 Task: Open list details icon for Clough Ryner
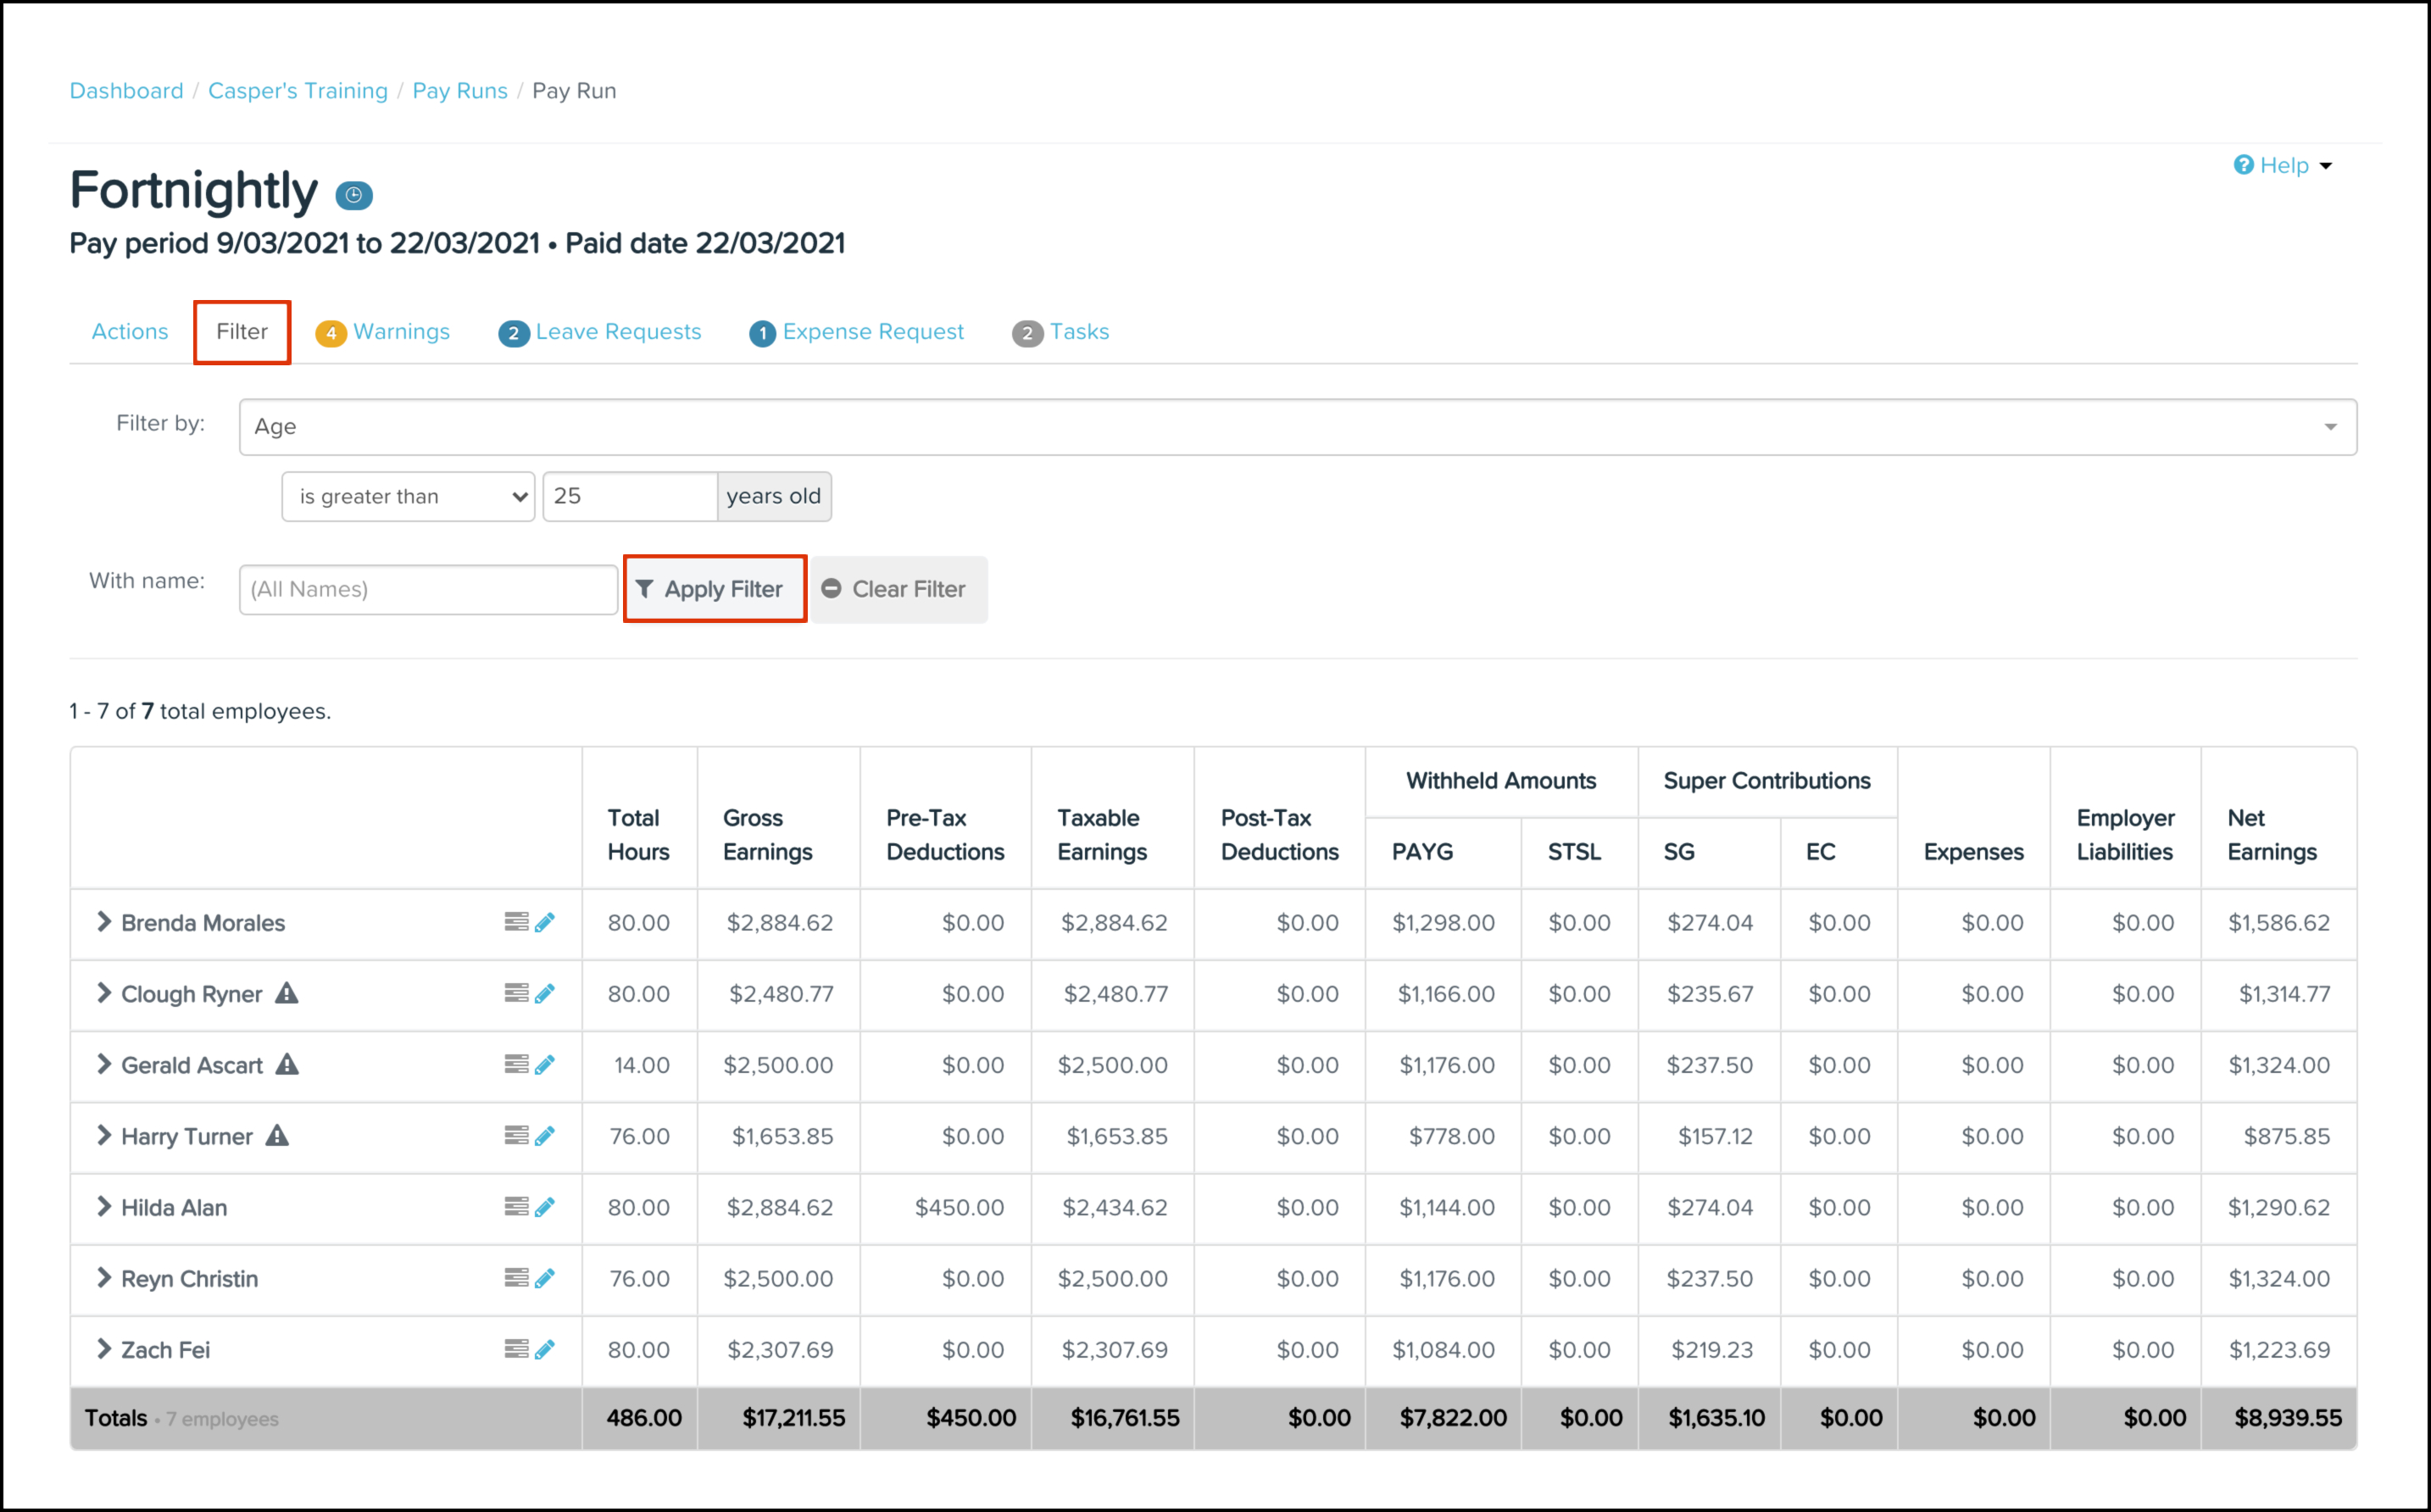pyautogui.click(x=516, y=993)
